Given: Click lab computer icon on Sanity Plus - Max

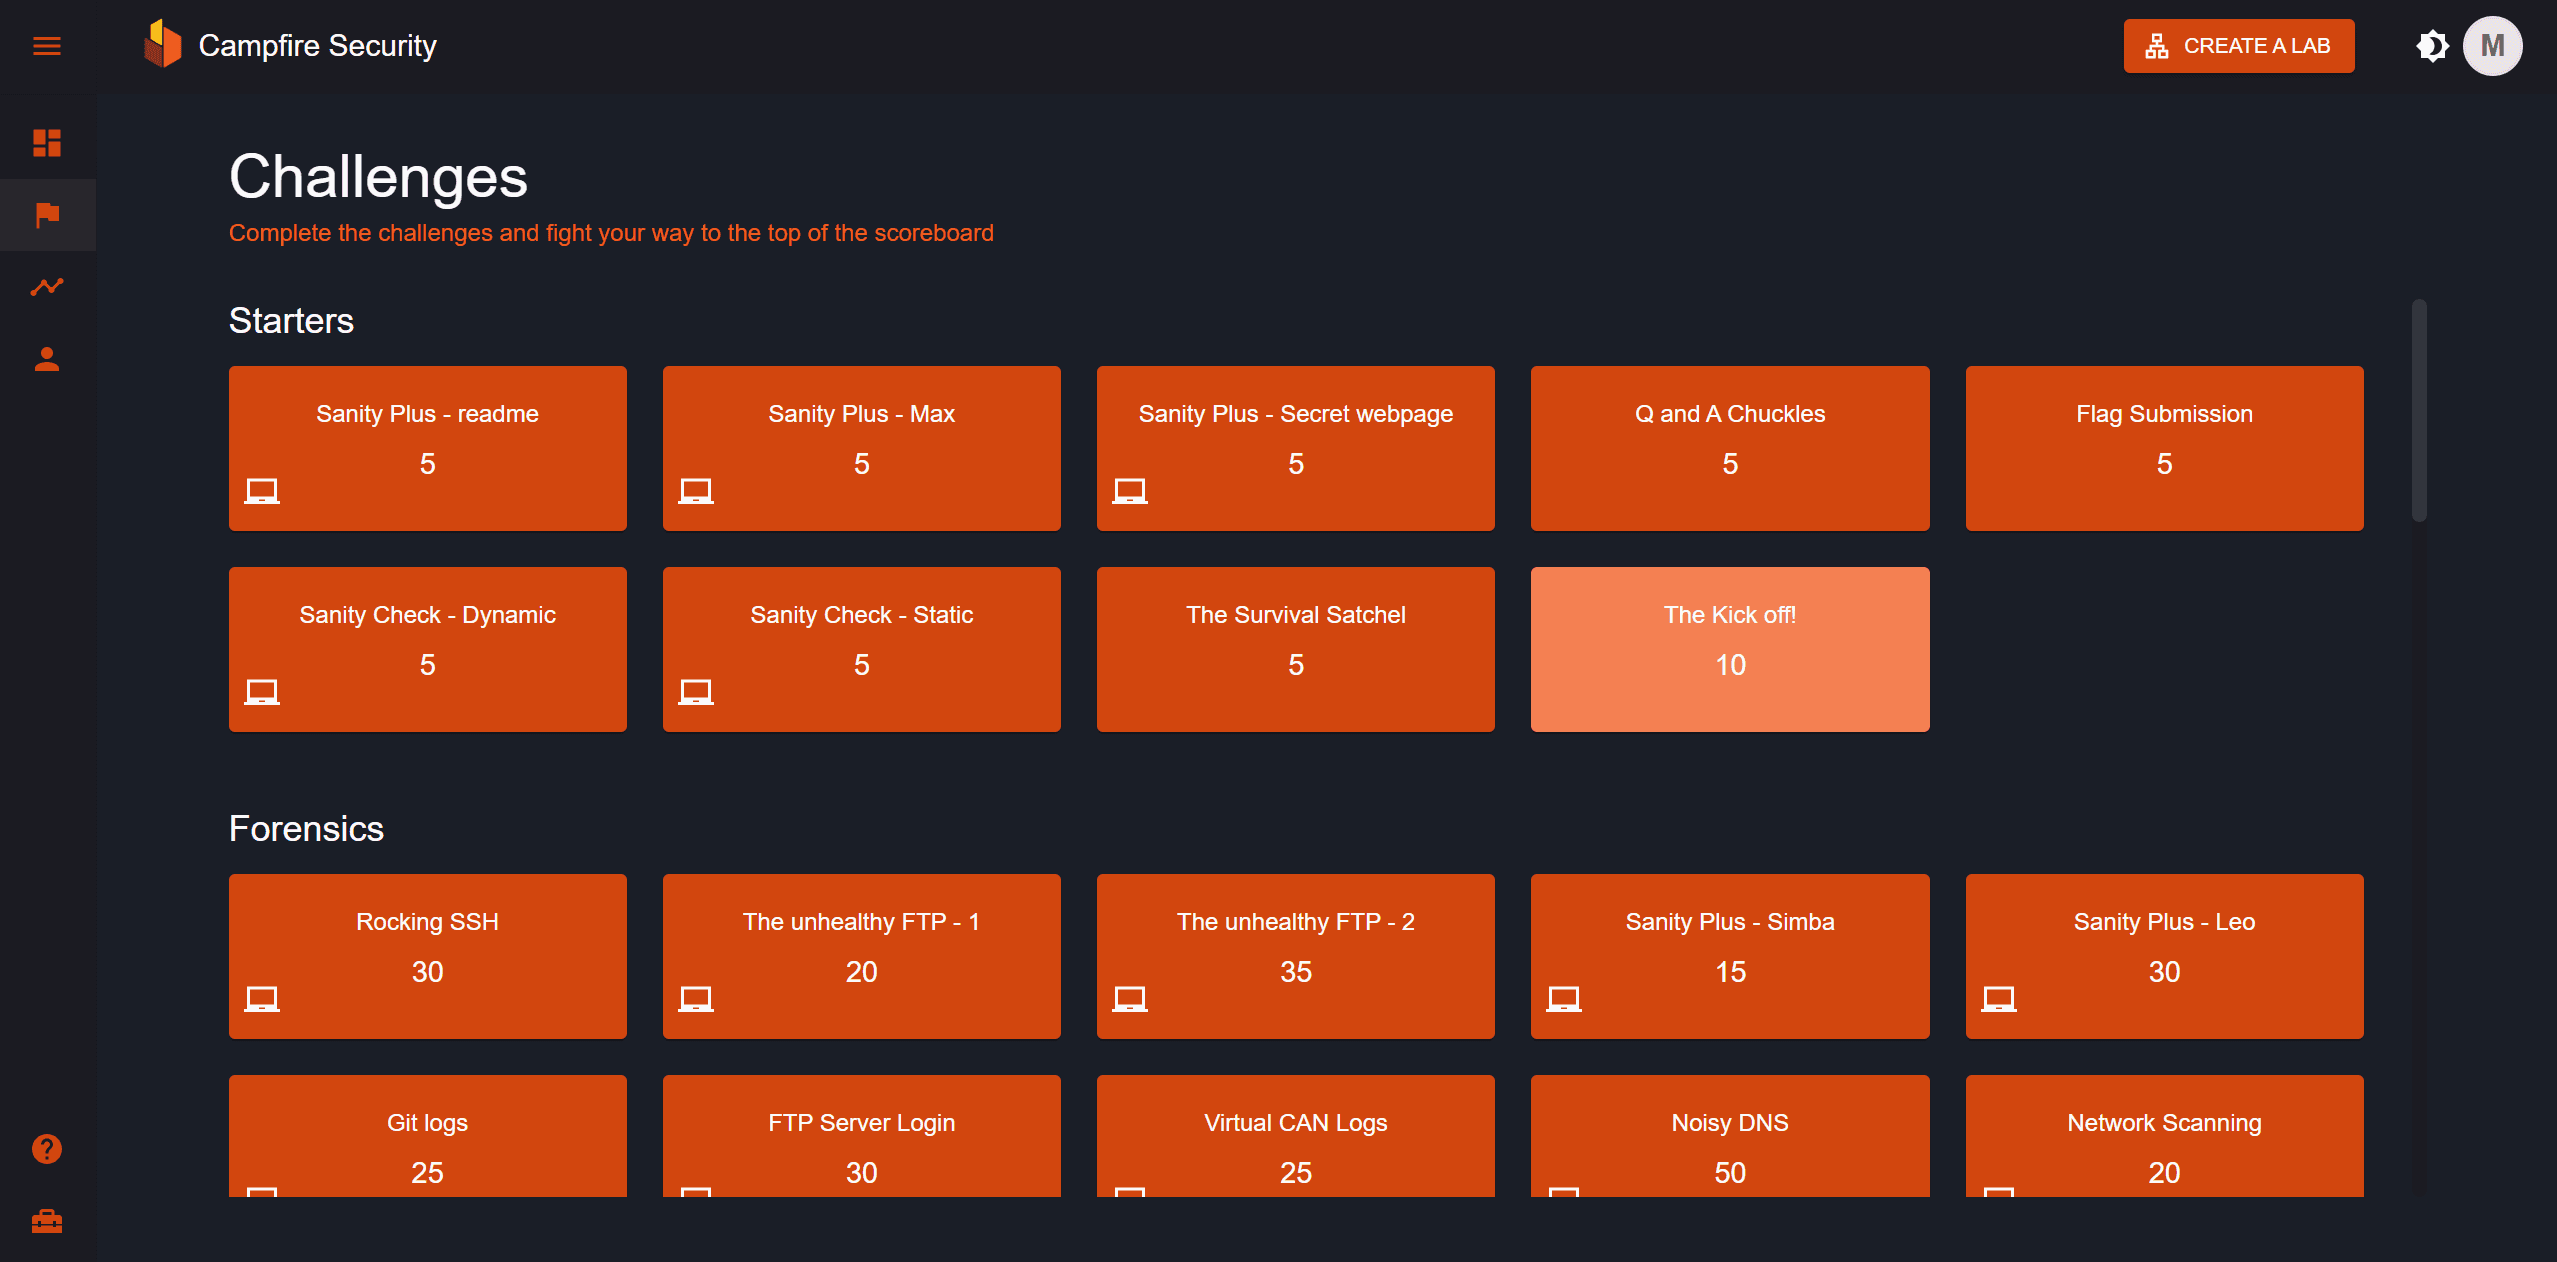Looking at the screenshot, I should click(696, 491).
